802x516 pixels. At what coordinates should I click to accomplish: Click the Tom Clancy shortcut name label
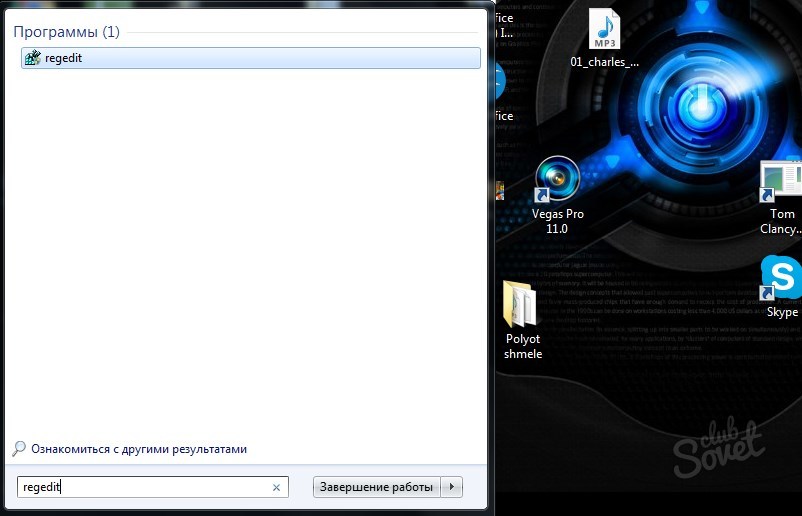782,221
